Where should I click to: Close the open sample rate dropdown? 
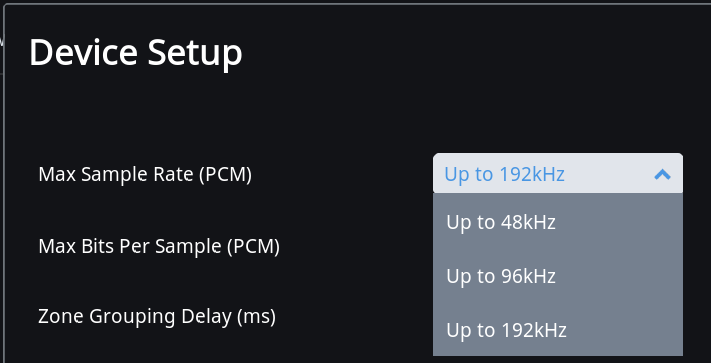tap(662, 174)
